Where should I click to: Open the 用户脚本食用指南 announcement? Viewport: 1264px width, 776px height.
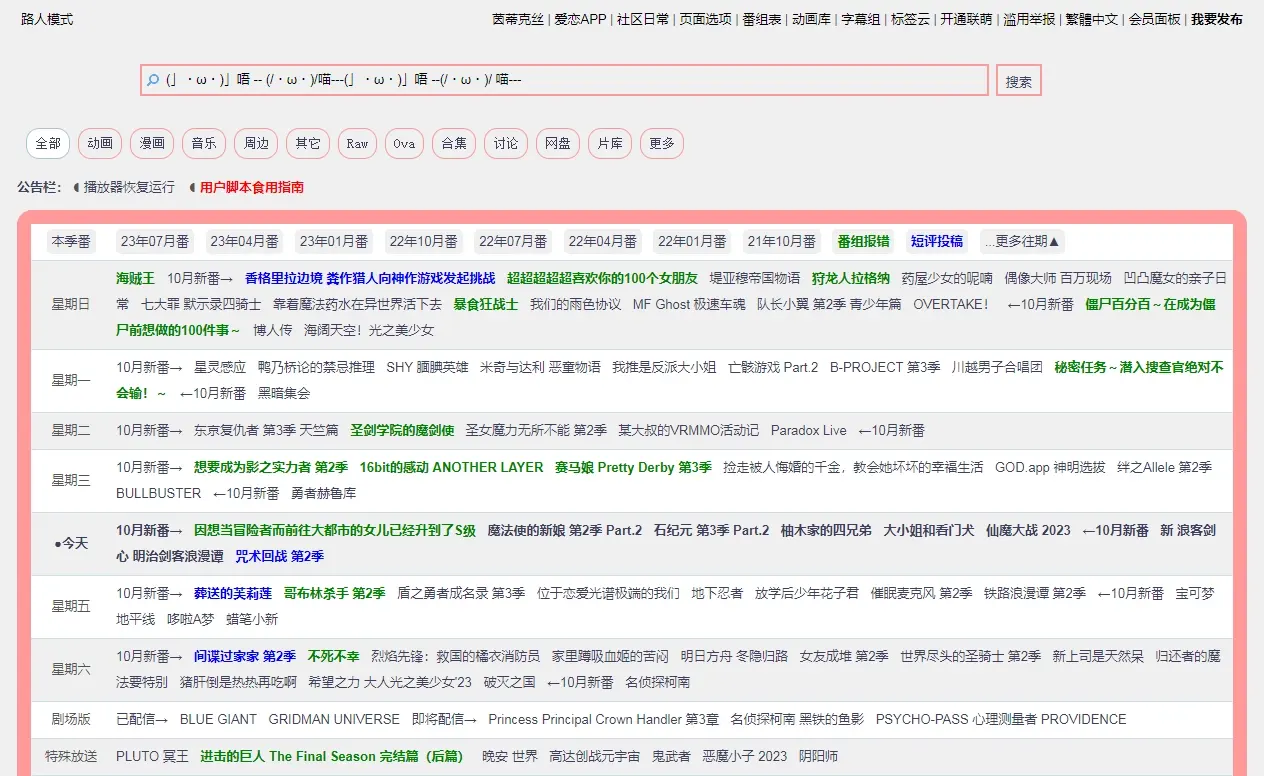click(251, 187)
